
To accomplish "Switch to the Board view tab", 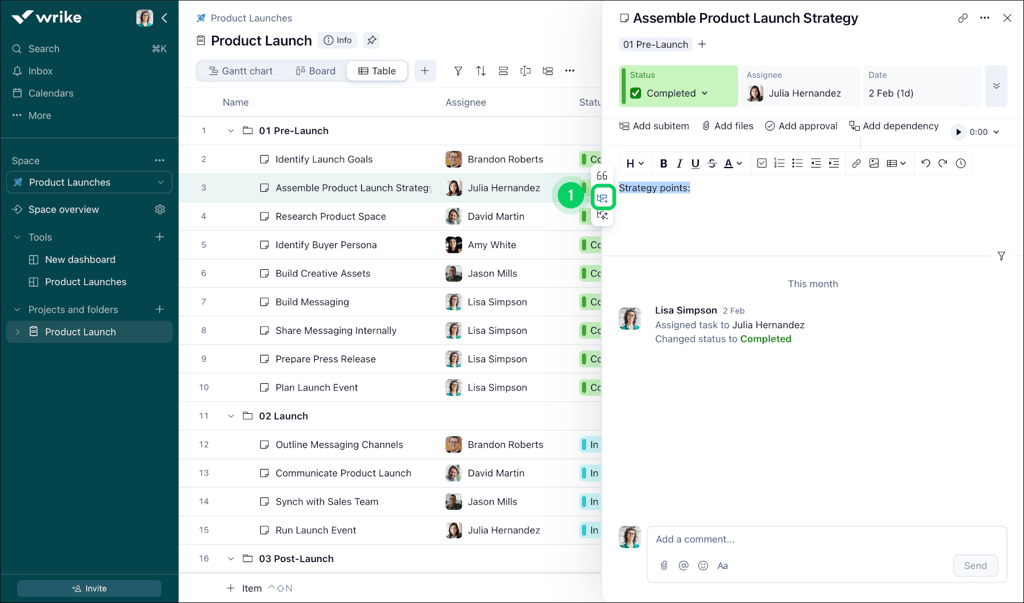I will [315, 71].
